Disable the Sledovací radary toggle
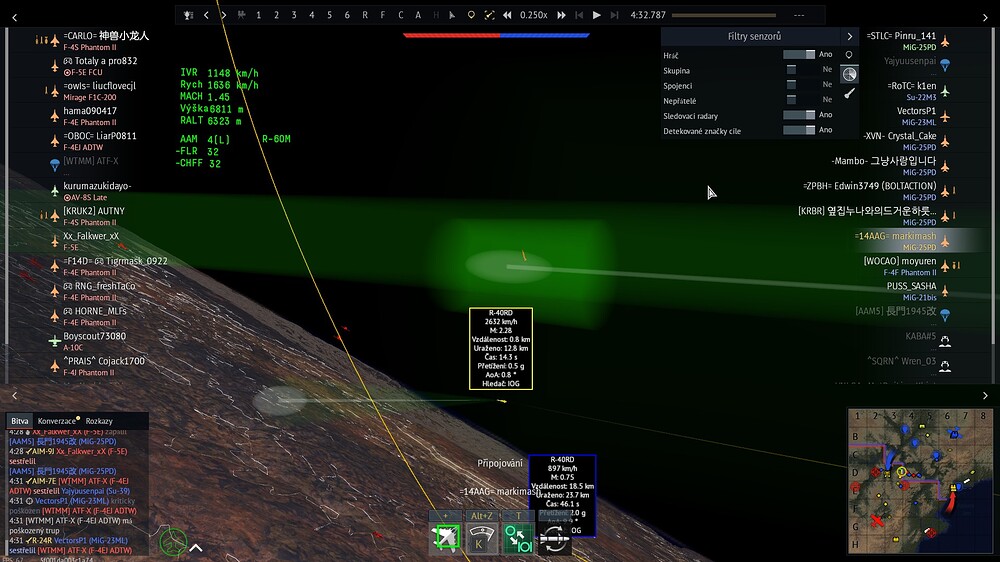This screenshot has width=1000, height=562. click(x=798, y=116)
